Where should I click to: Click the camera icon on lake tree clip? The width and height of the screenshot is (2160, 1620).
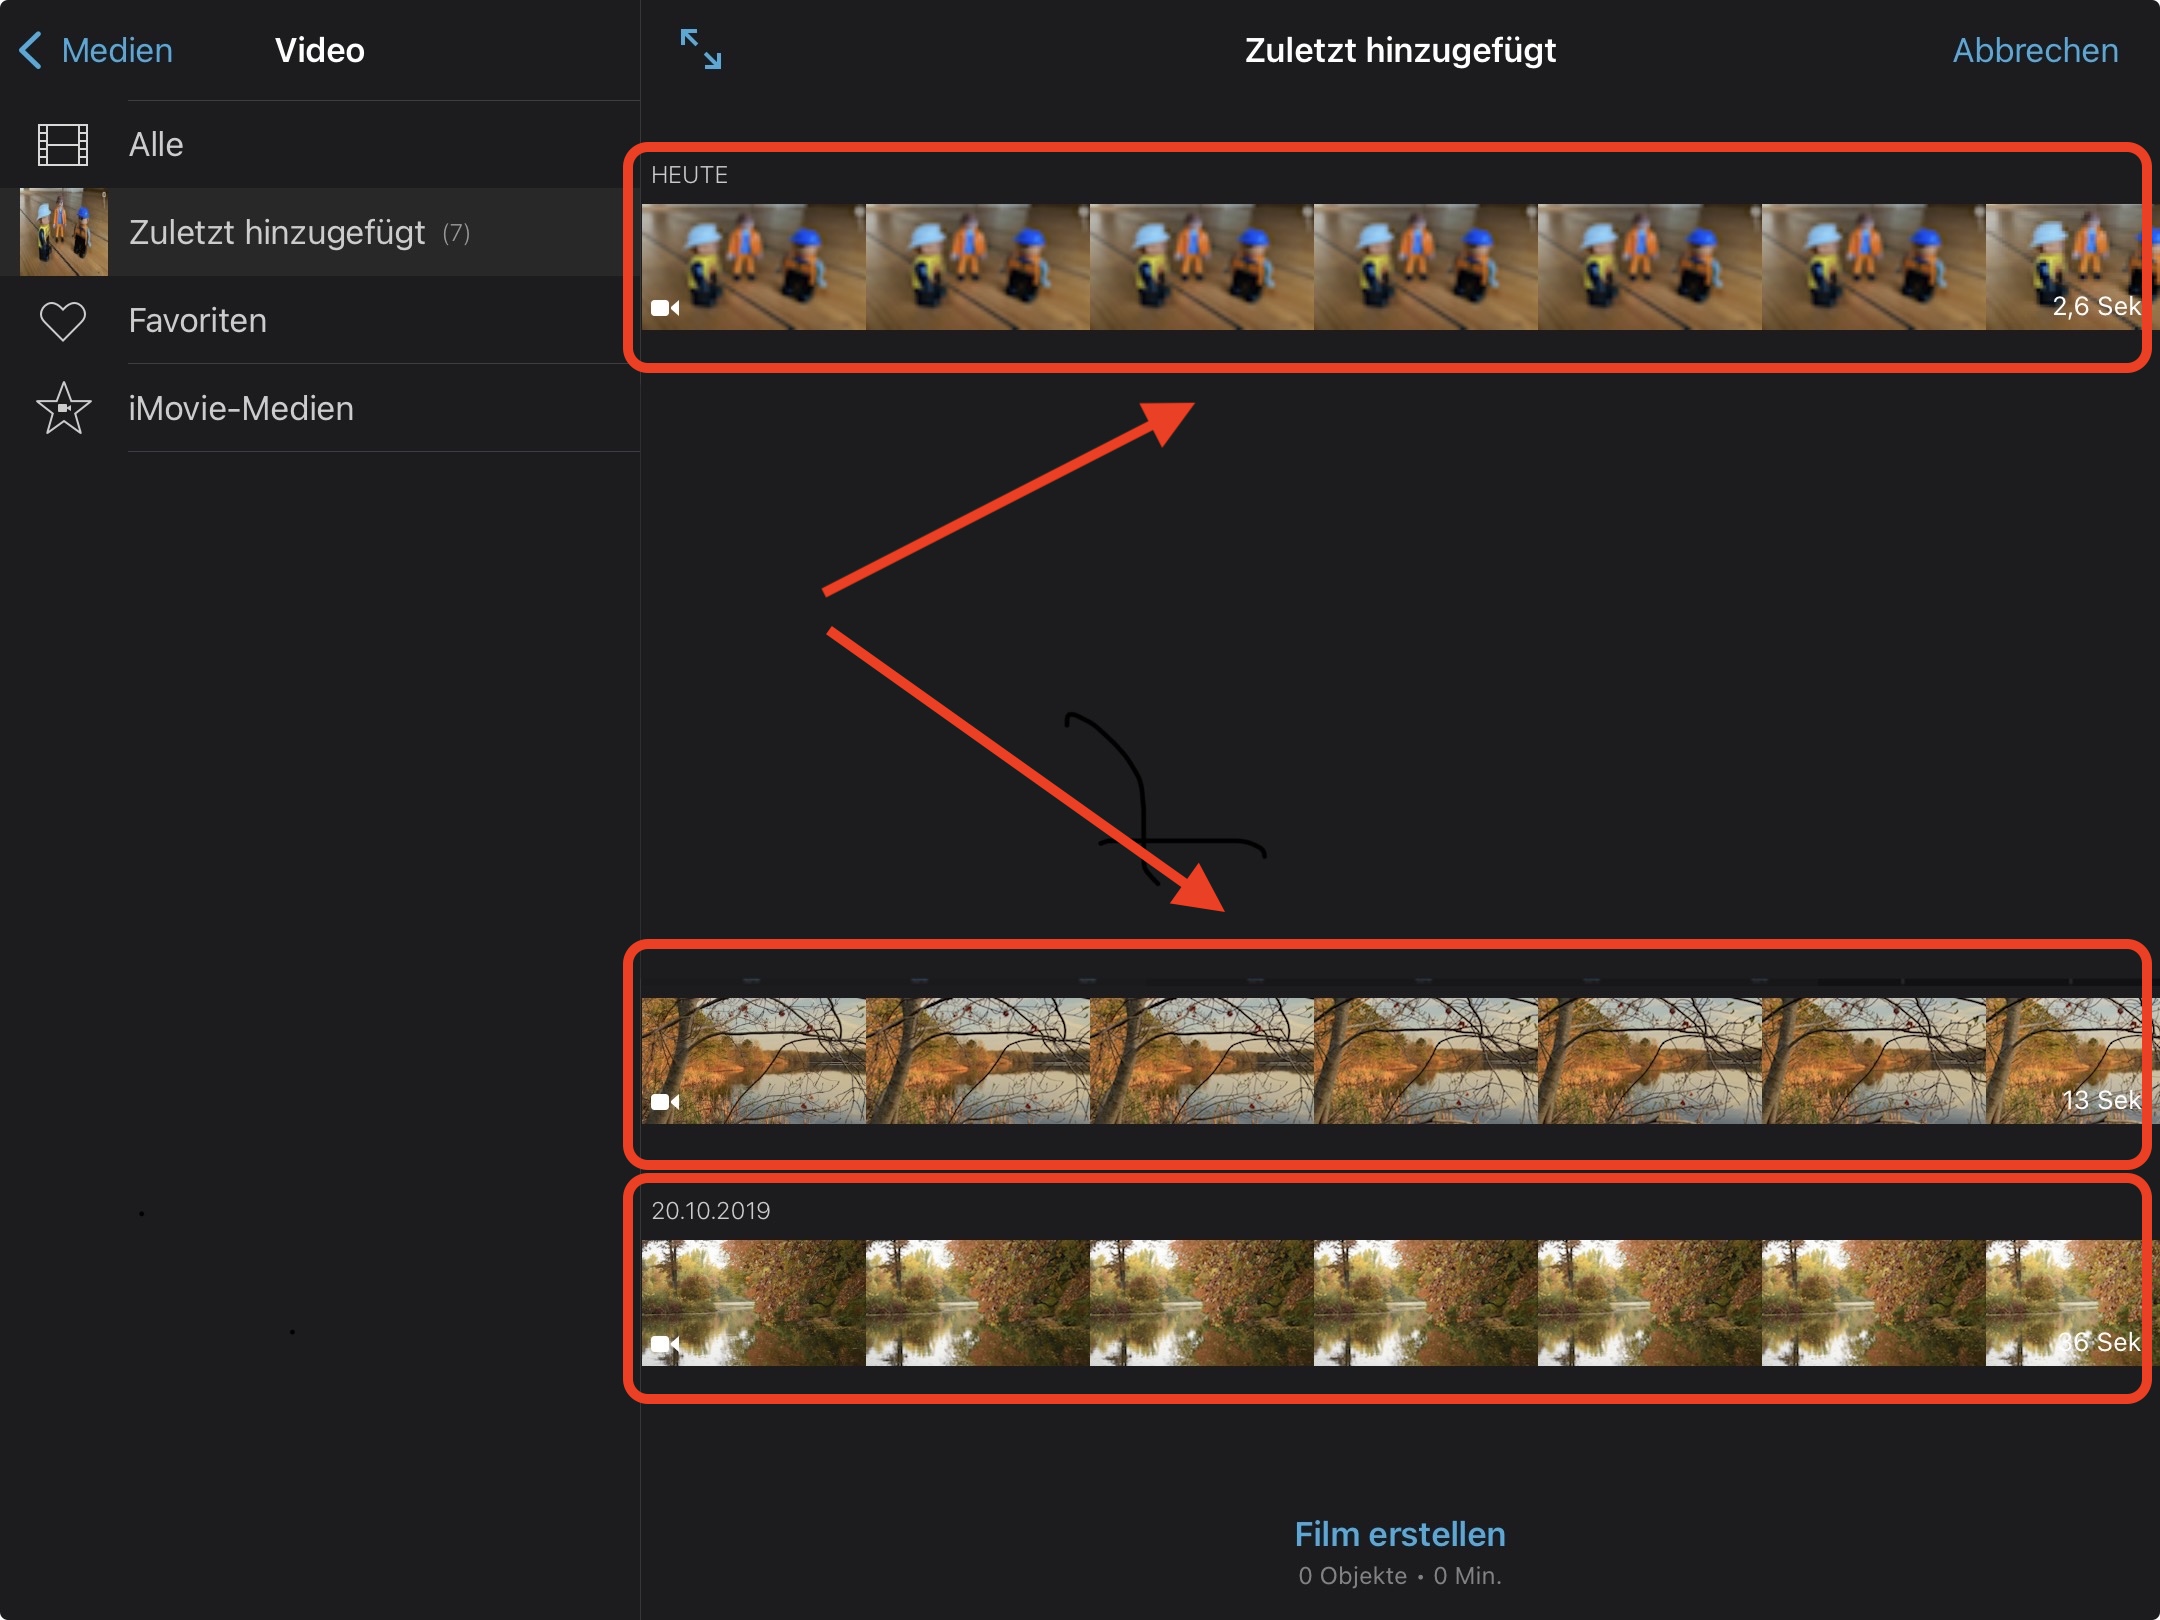pyautogui.click(x=665, y=1102)
